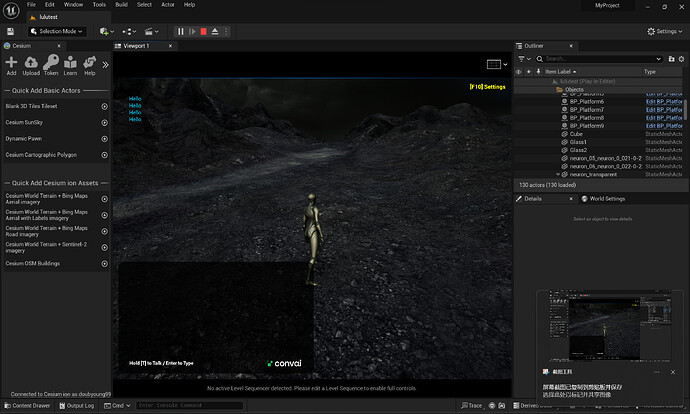Viewport: 690px width, 414px height.
Task: Open the cinematics clapperboard dropdown
Action: pos(151,31)
